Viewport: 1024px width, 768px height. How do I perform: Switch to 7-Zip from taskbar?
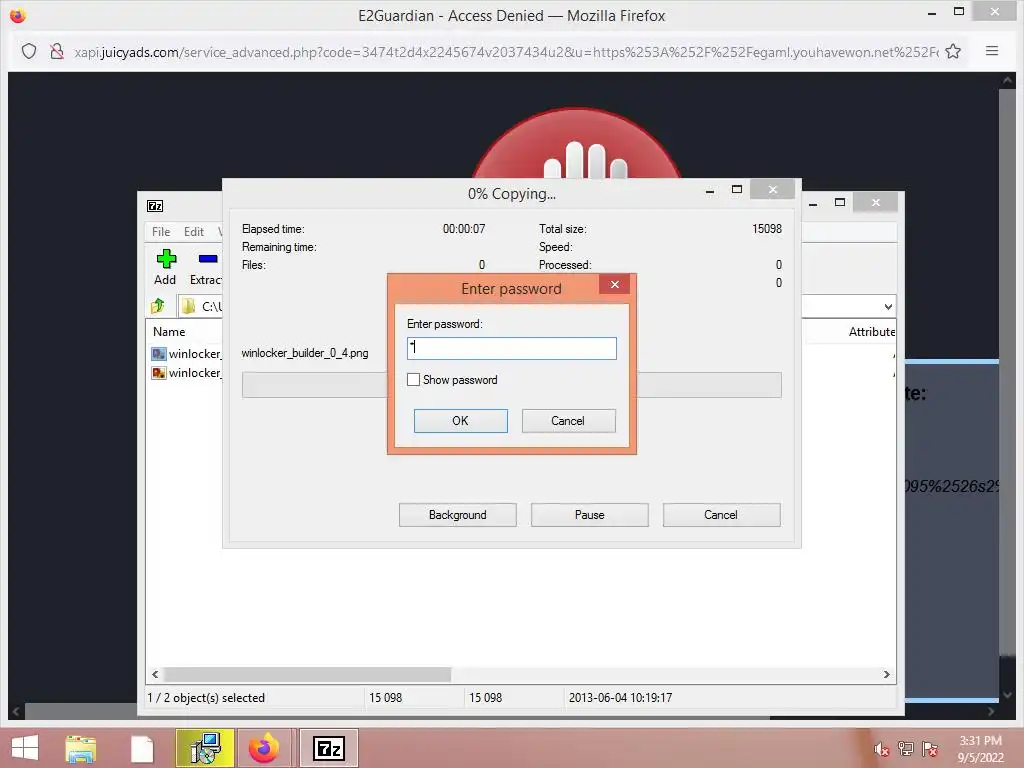tap(328, 748)
